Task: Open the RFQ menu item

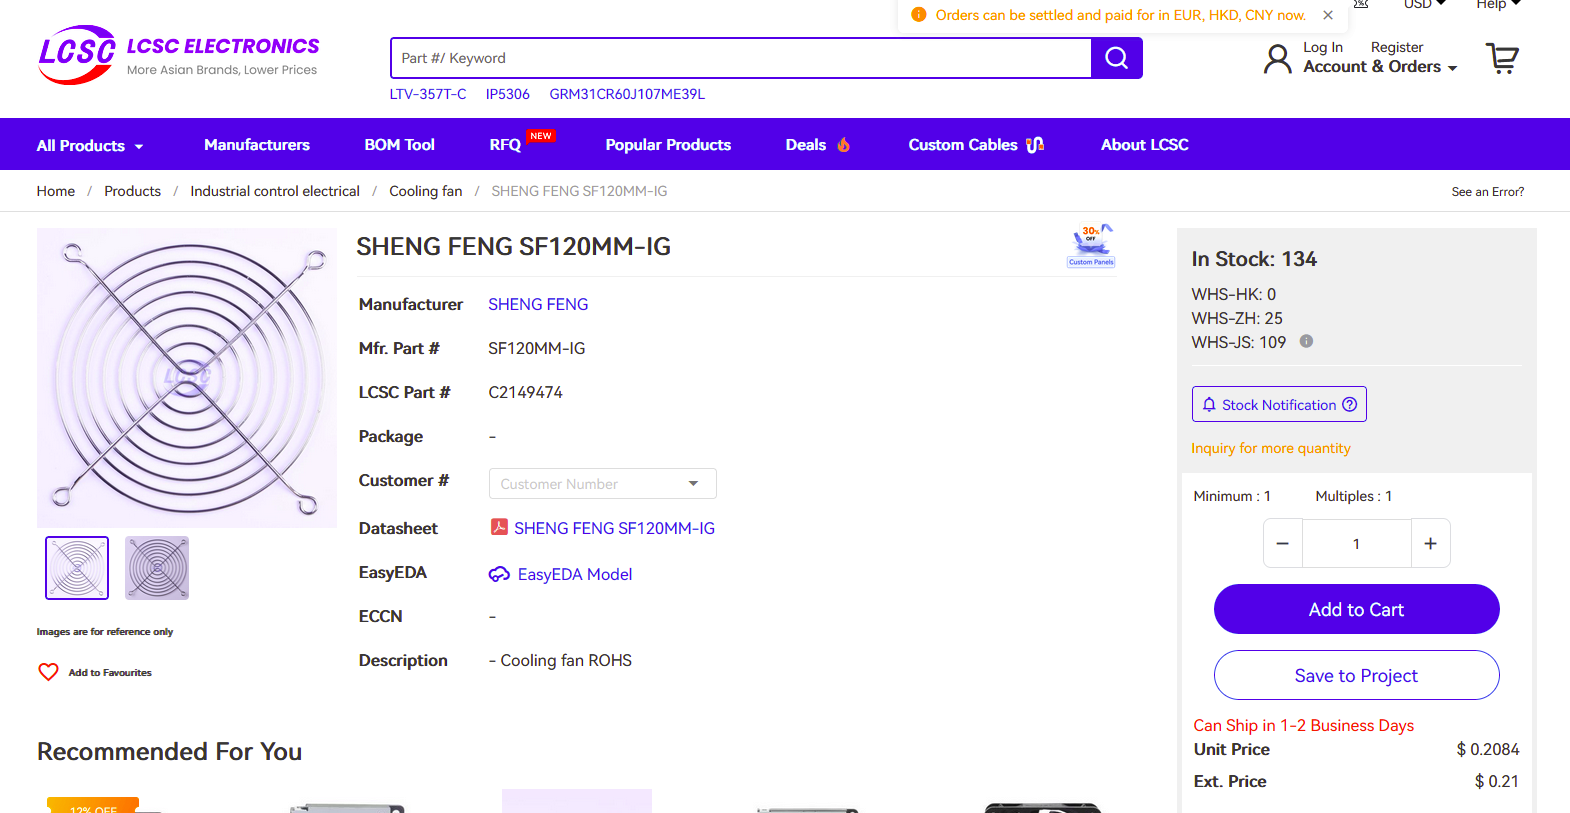Action: click(x=505, y=145)
